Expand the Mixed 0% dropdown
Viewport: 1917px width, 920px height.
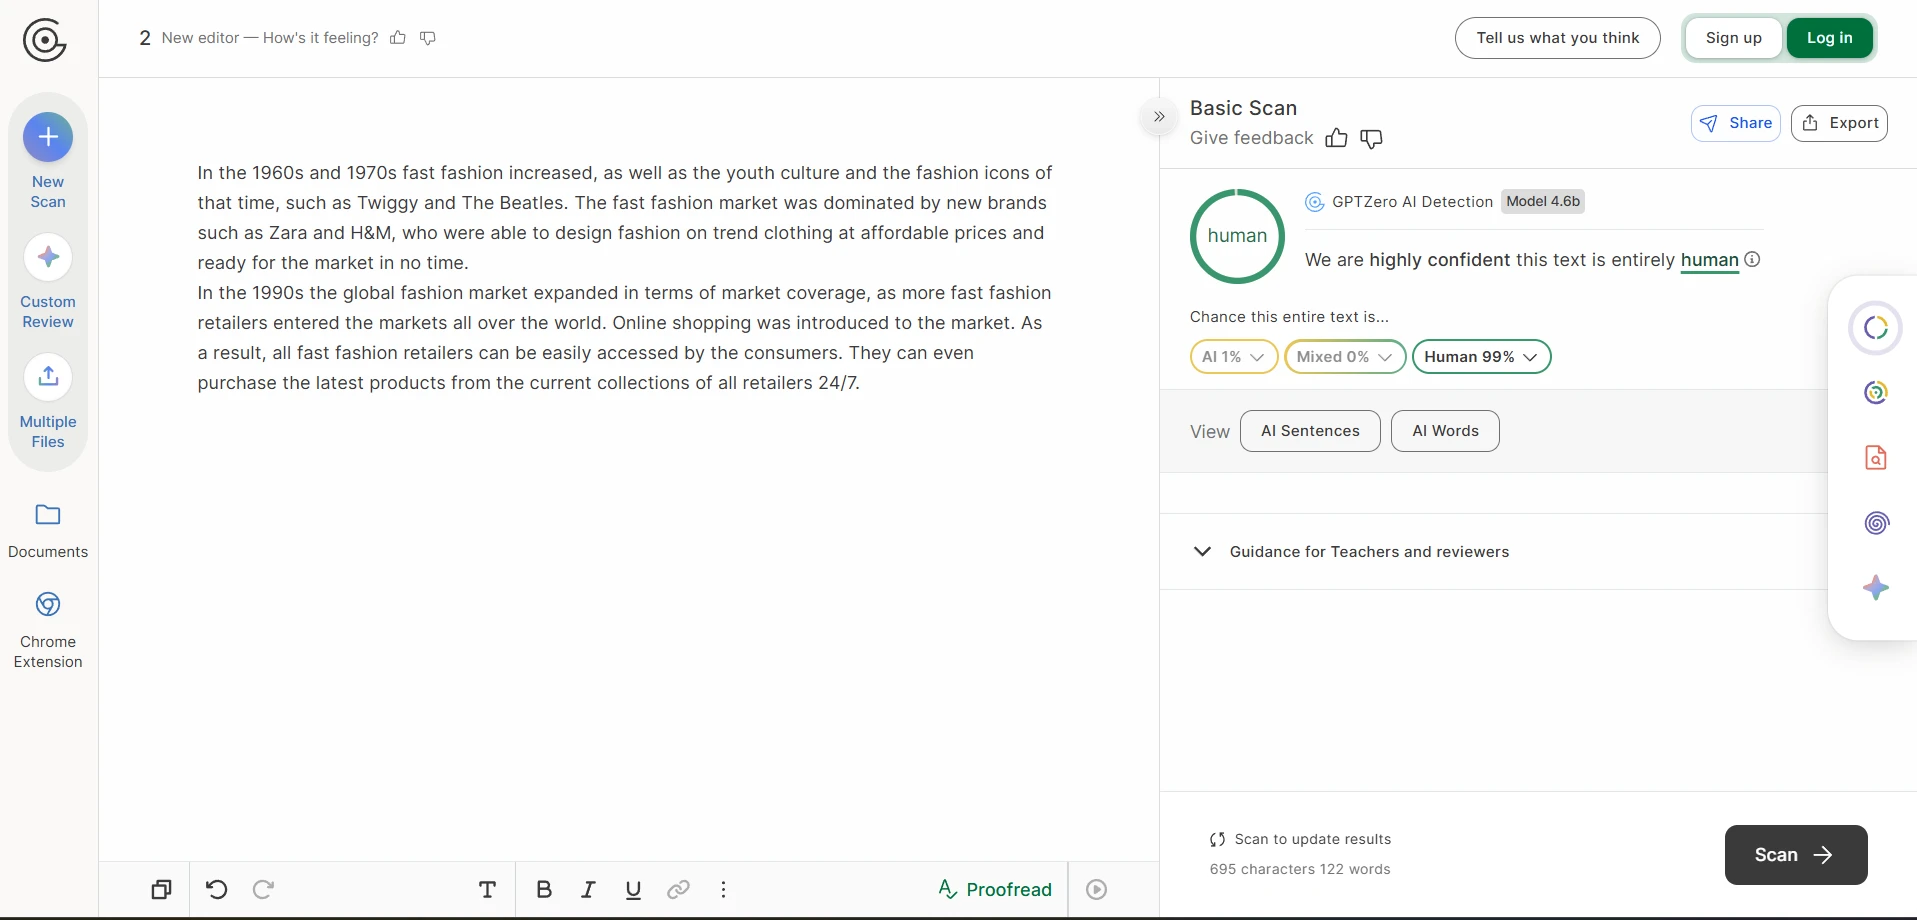(1345, 357)
